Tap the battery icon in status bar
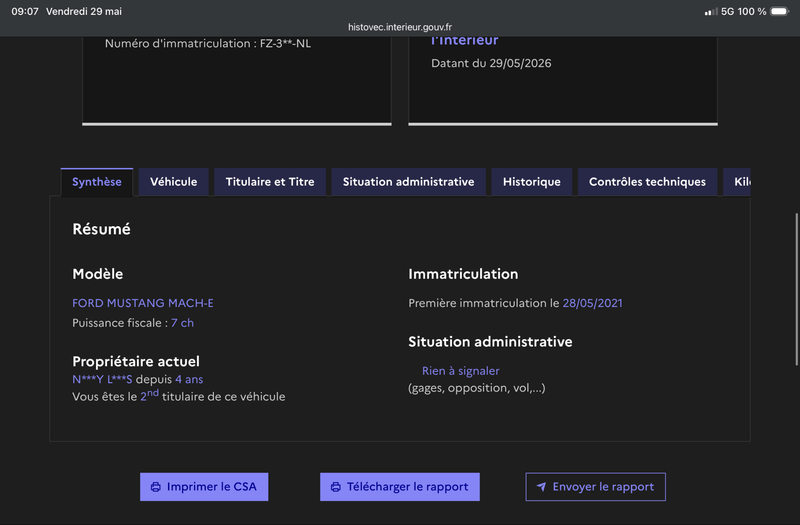 780,11
